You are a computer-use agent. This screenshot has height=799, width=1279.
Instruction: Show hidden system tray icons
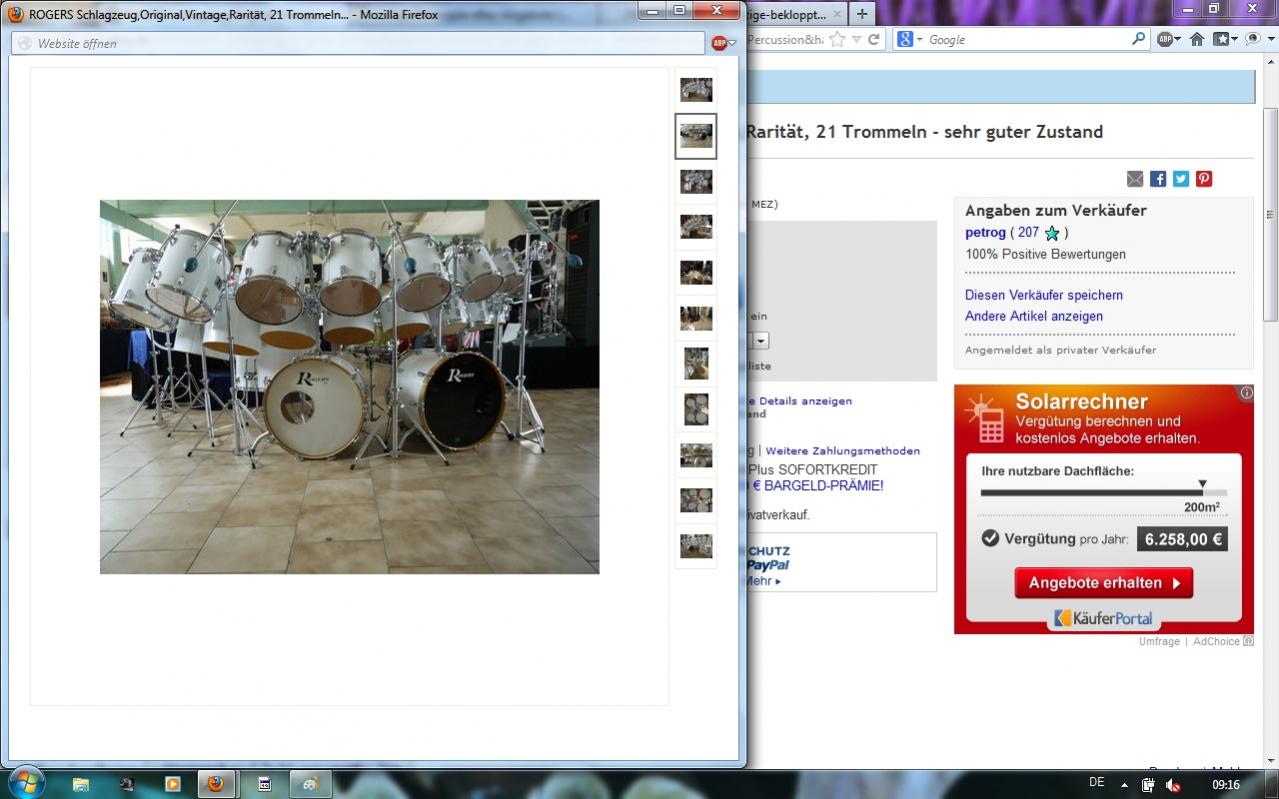tap(1124, 785)
